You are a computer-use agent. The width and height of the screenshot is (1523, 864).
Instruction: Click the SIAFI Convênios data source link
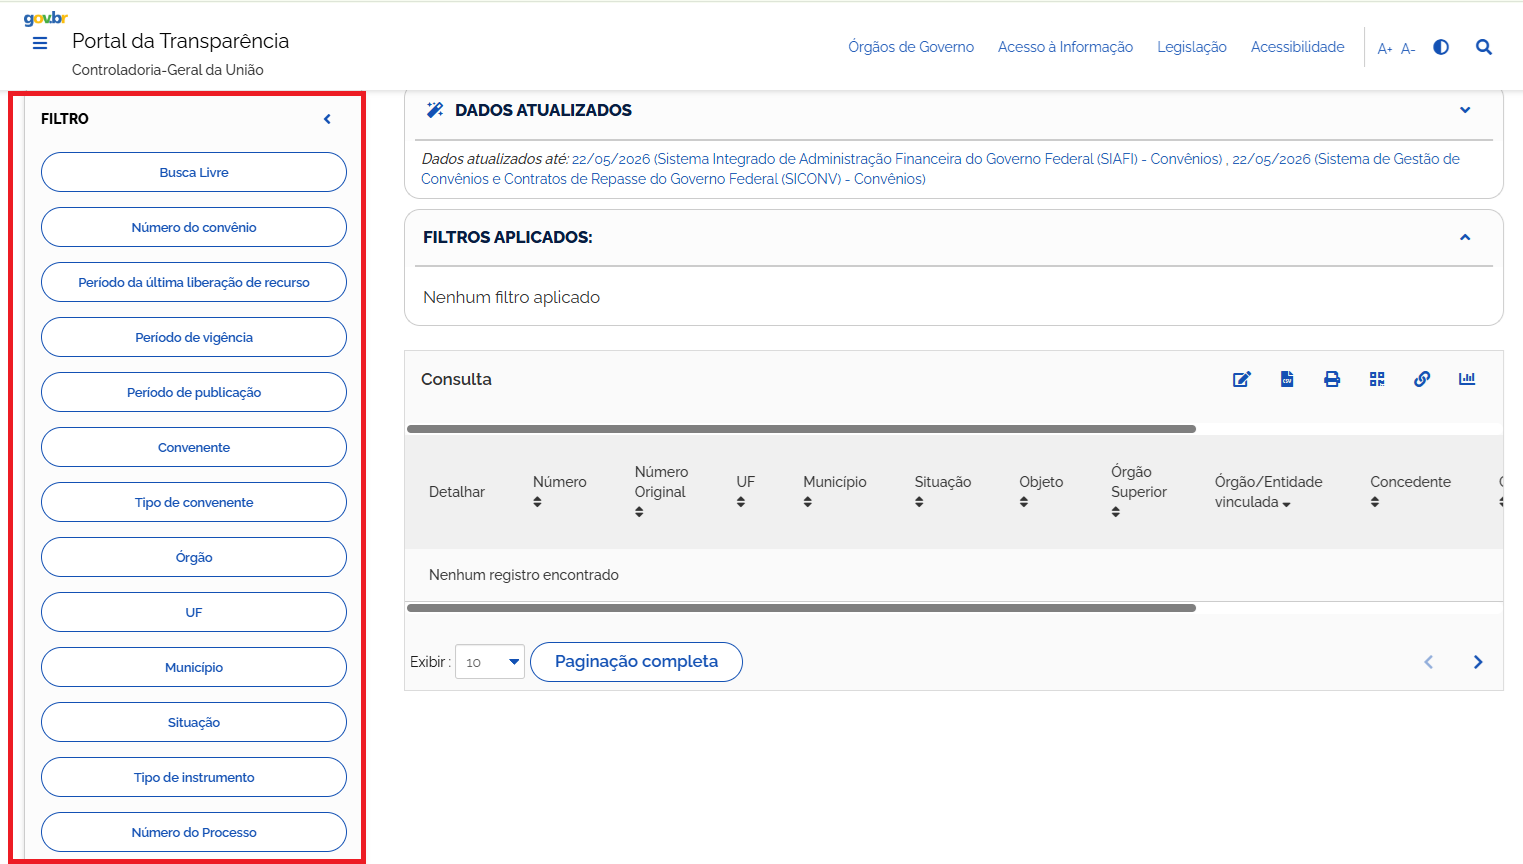(897, 159)
